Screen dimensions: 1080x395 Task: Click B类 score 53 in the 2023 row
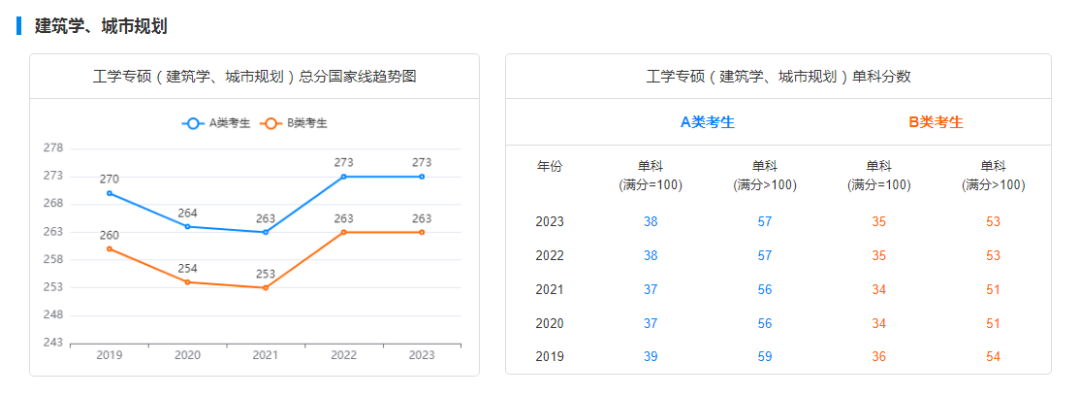[x=993, y=222]
